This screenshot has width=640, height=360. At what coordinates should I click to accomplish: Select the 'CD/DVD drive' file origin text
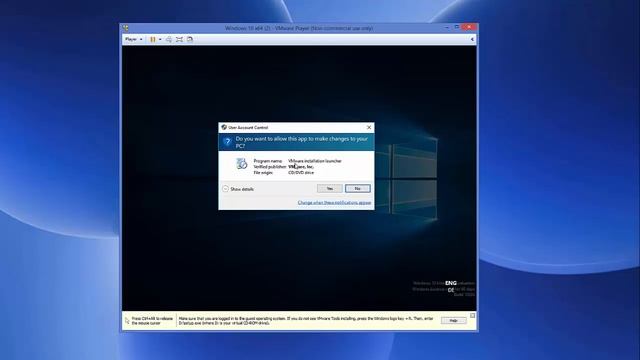click(301, 173)
